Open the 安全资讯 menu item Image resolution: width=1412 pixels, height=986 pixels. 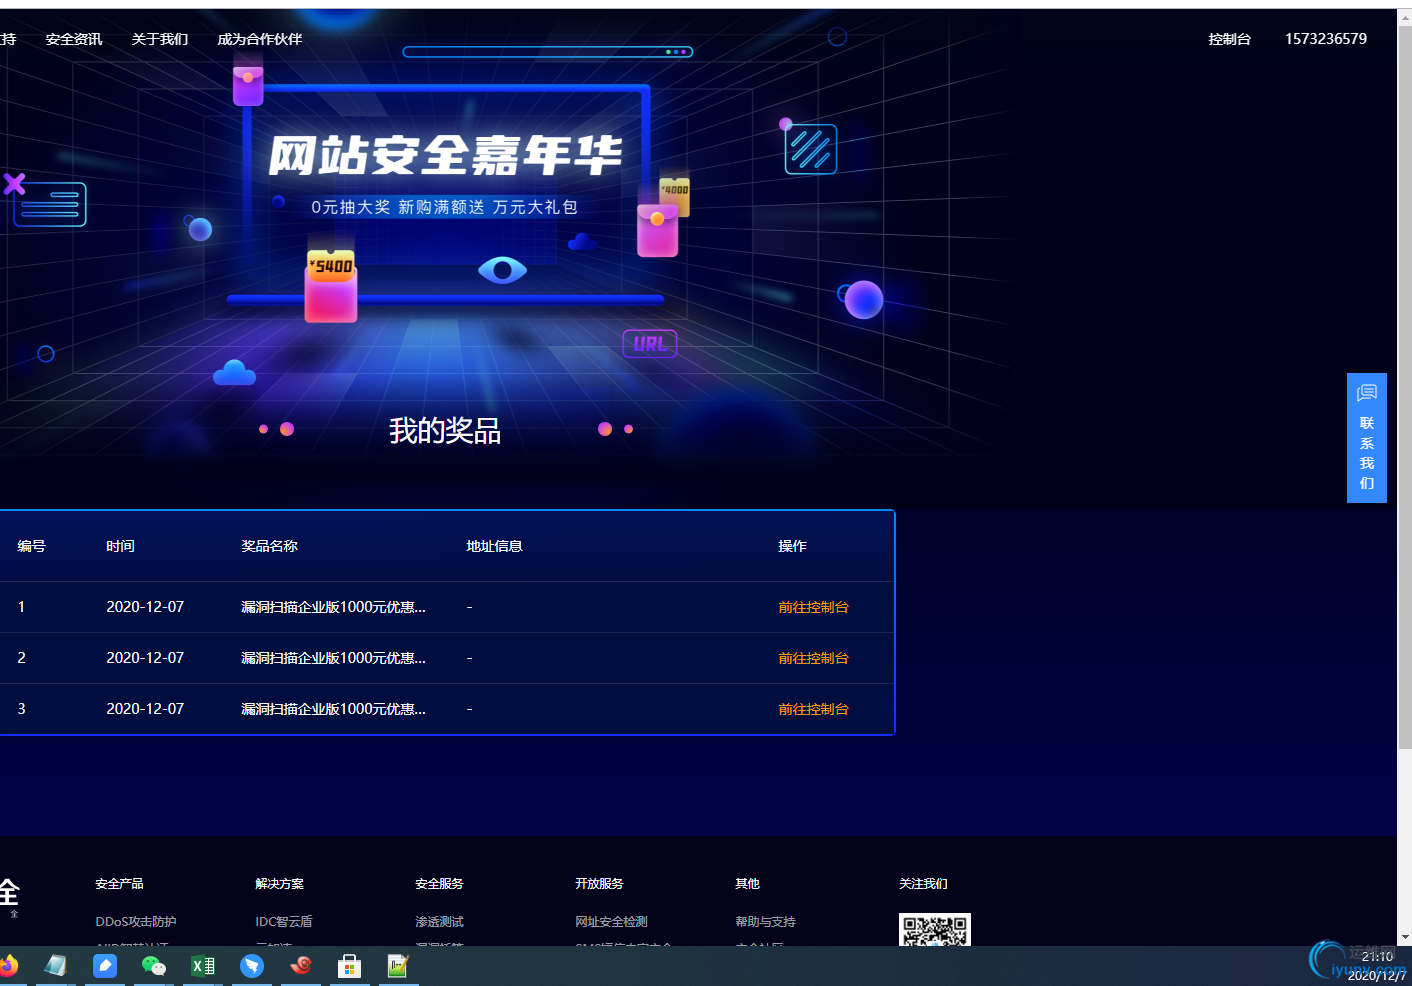point(74,39)
